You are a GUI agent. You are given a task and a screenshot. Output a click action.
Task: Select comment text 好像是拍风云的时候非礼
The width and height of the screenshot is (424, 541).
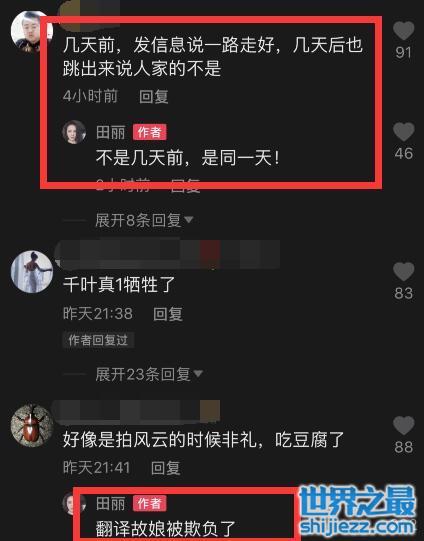(x=159, y=440)
